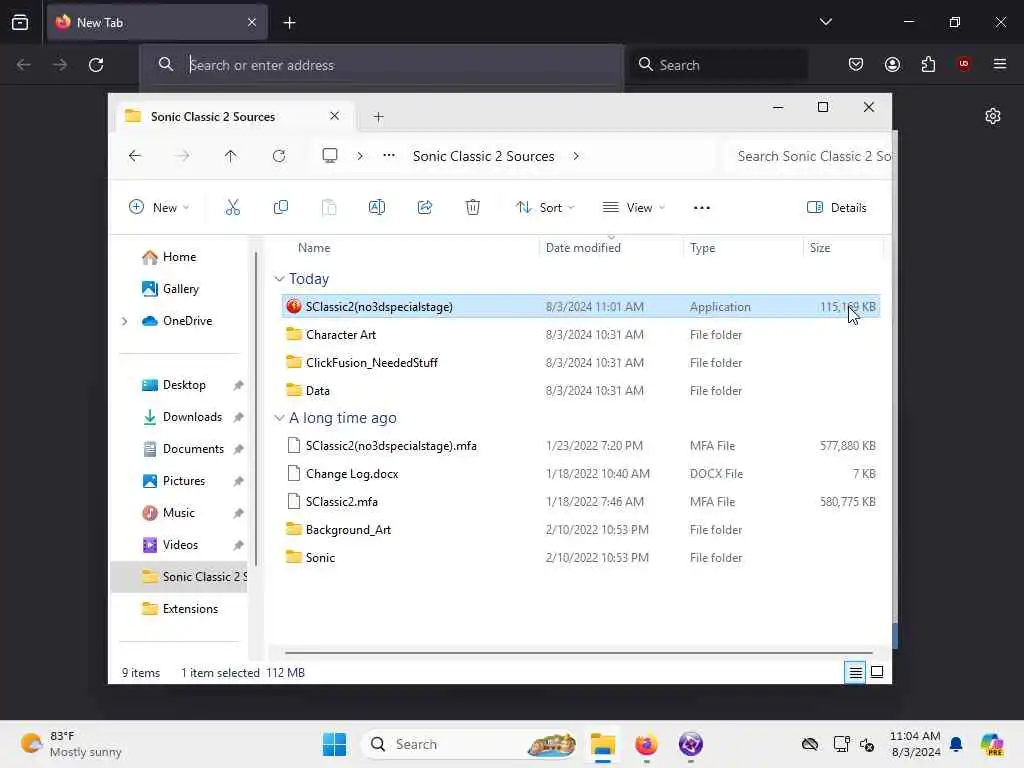Click the Rename icon in Explorer toolbar
This screenshot has width=1024, height=768.
[377, 208]
